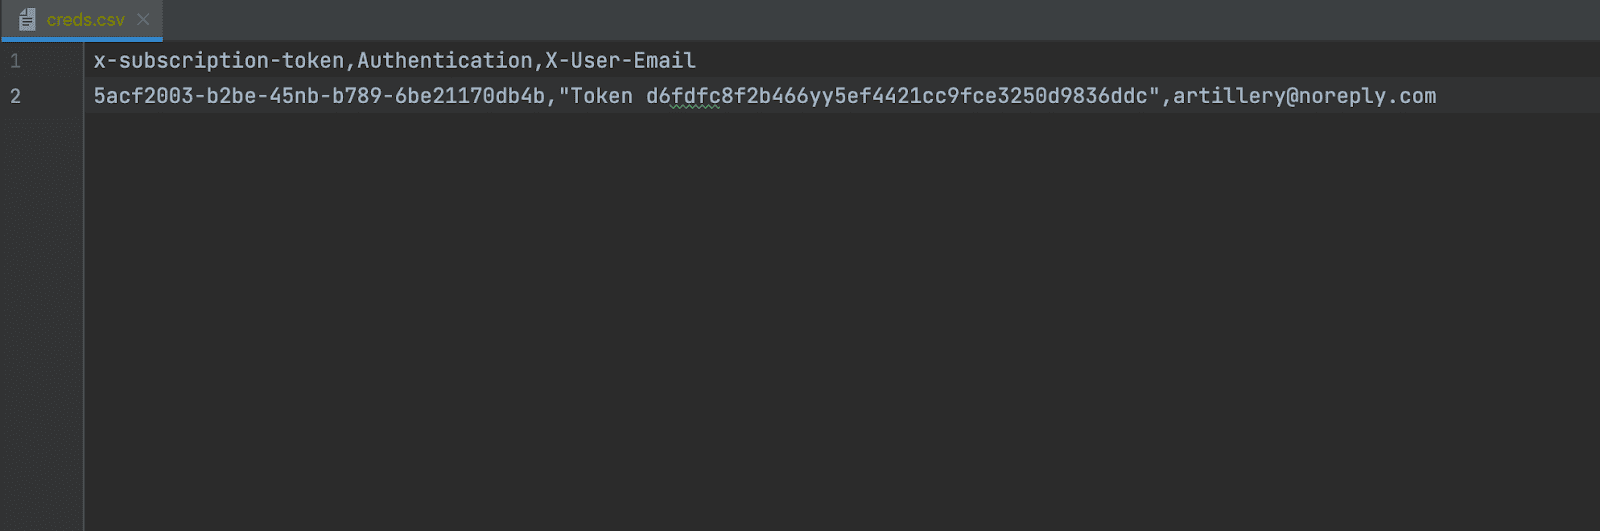Click the creds.csv file icon in the tab
This screenshot has height=531, width=1600.
click(27, 20)
